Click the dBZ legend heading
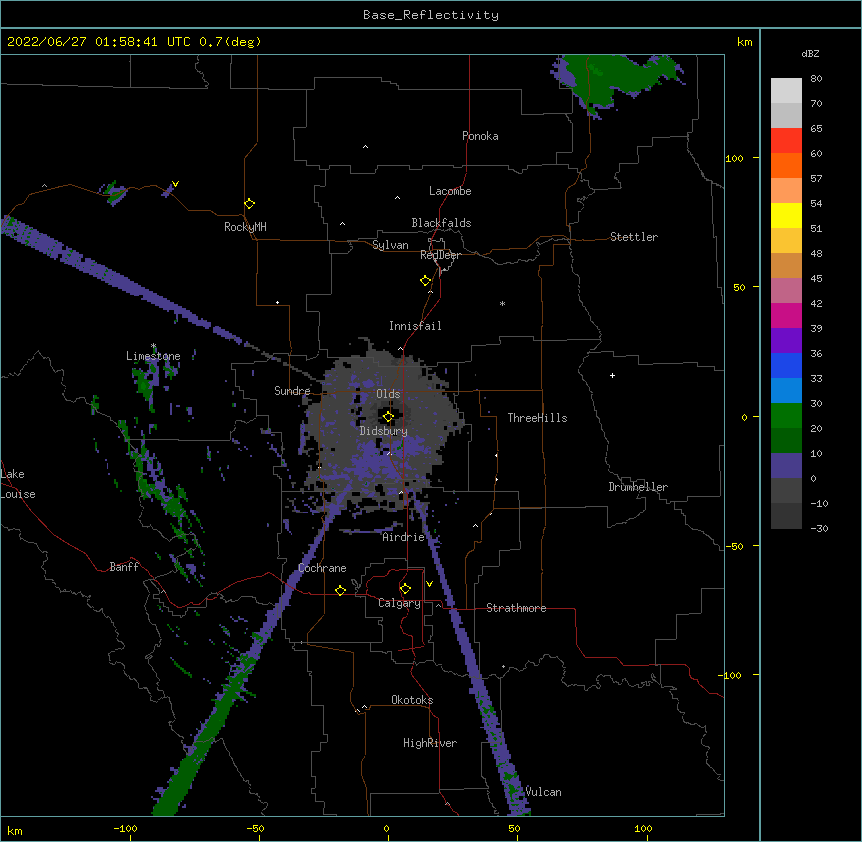 pos(810,53)
